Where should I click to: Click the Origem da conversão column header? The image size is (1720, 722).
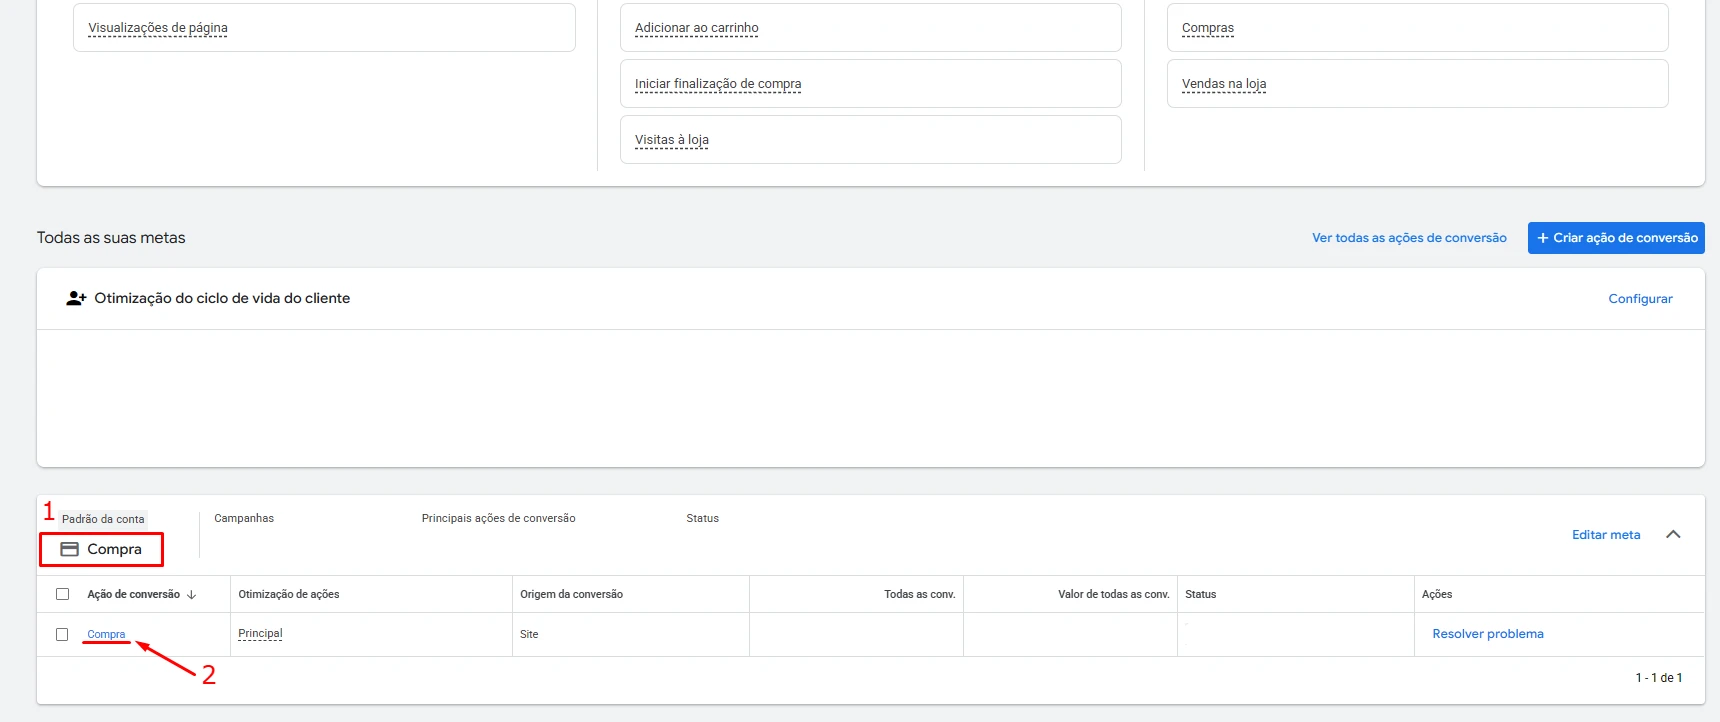click(x=571, y=594)
